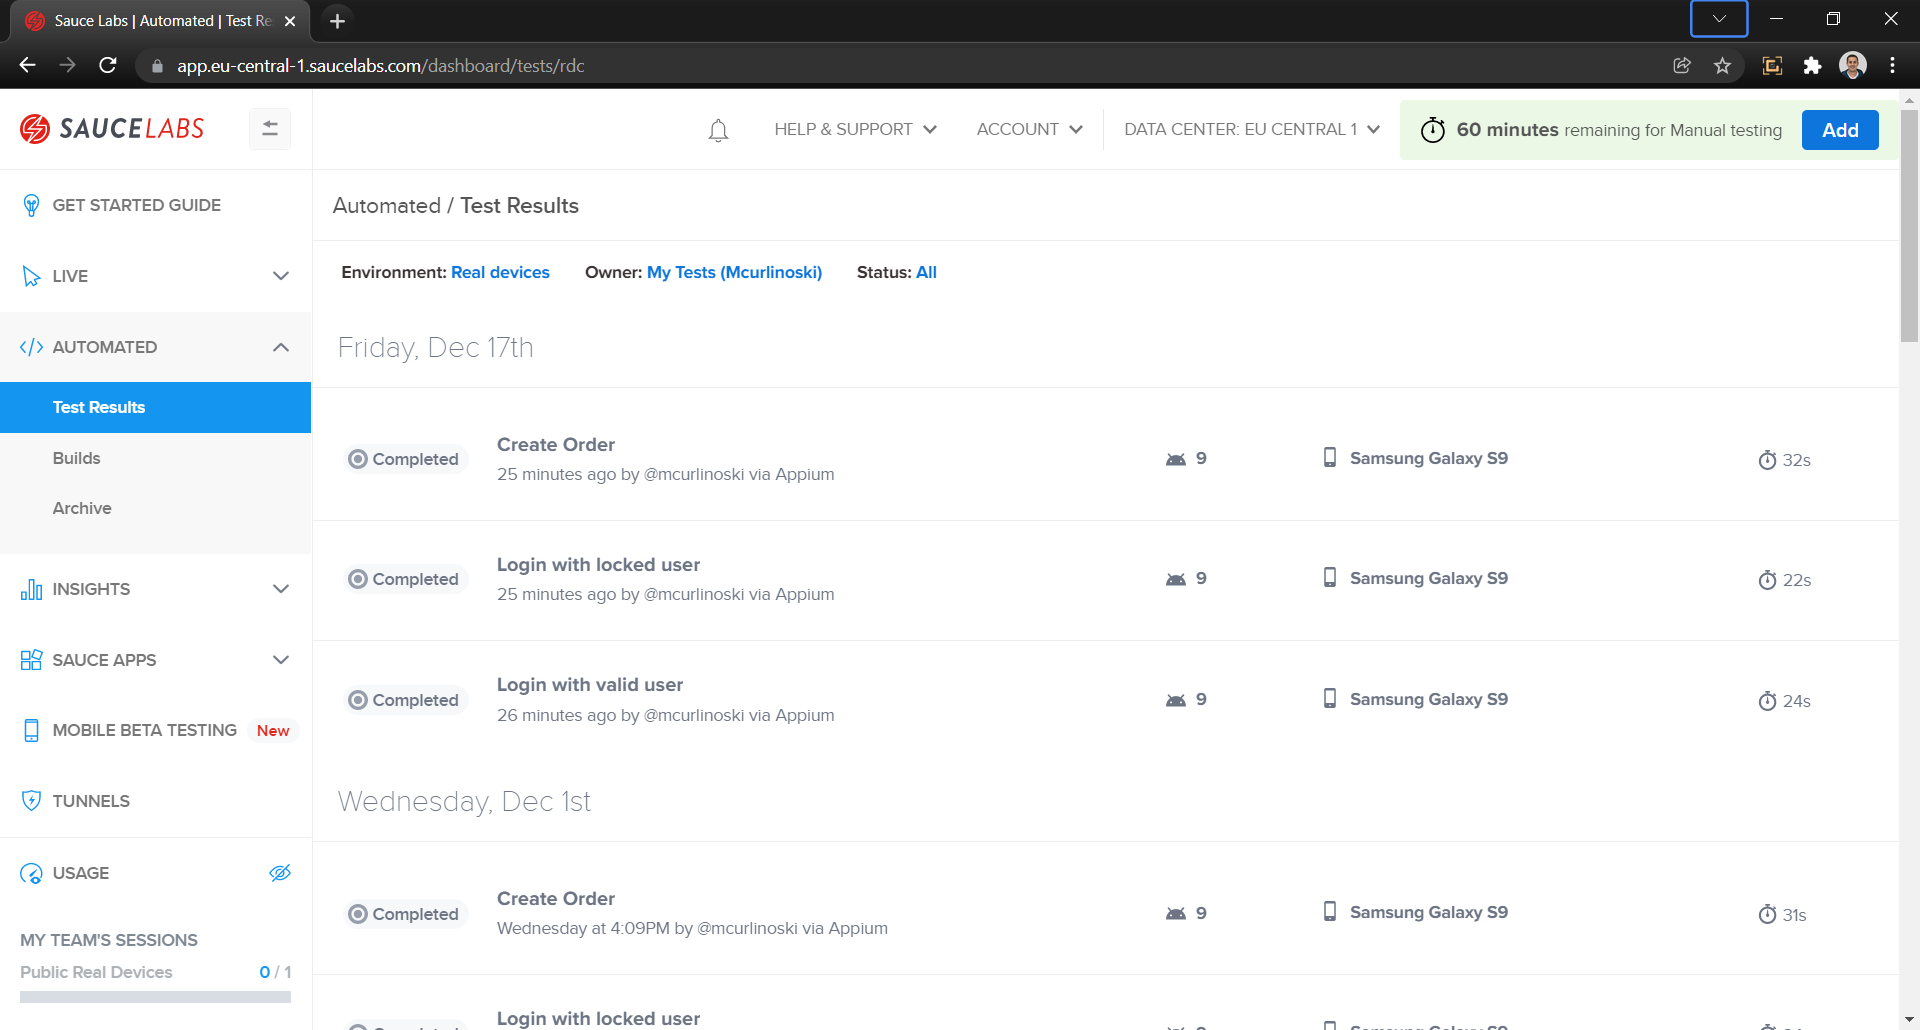
Task: Expand the Insights section chevron
Action: [281, 589]
